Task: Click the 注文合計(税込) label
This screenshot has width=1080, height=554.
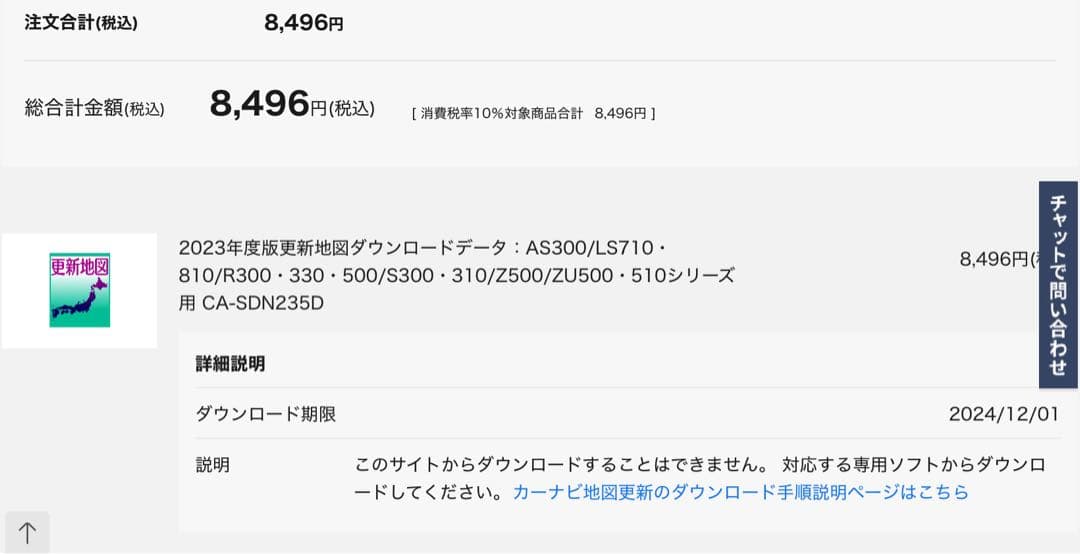Action: pos(81,23)
